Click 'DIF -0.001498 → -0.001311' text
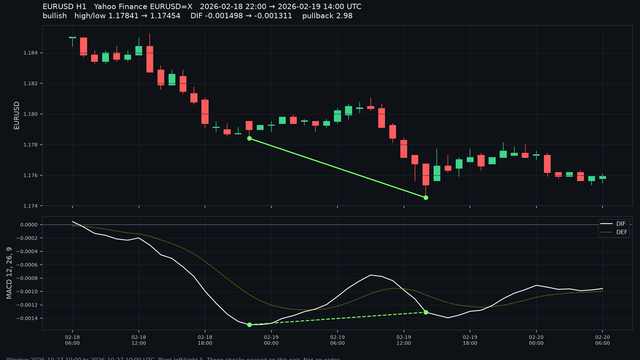 point(241,16)
